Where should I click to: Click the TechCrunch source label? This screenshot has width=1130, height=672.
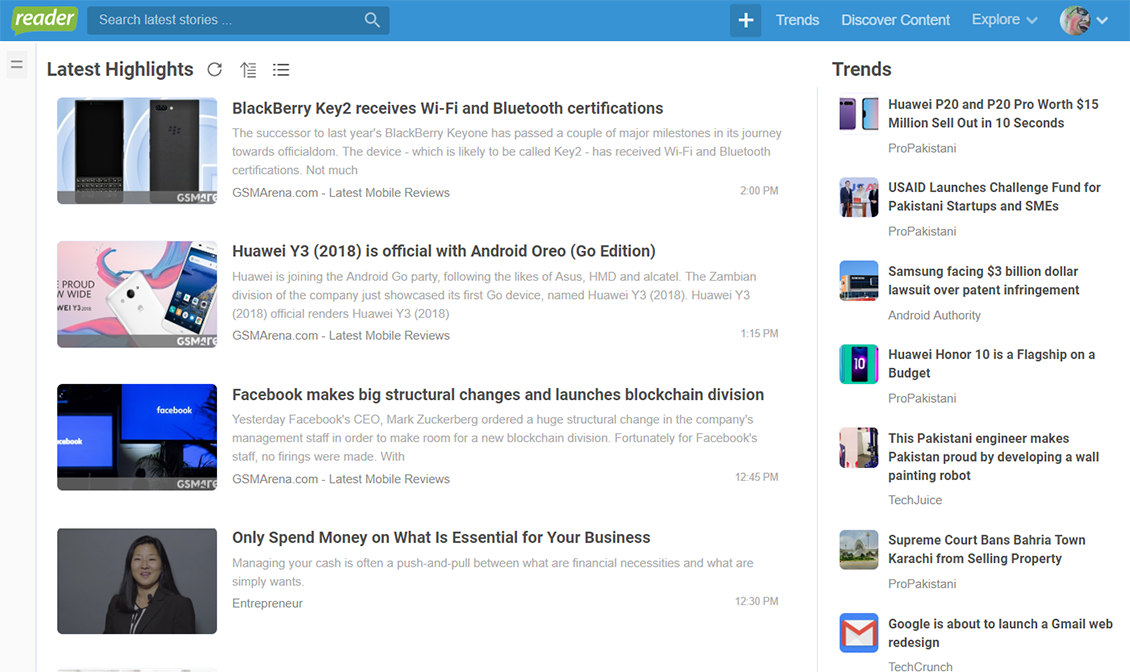(x=920, y=666)
